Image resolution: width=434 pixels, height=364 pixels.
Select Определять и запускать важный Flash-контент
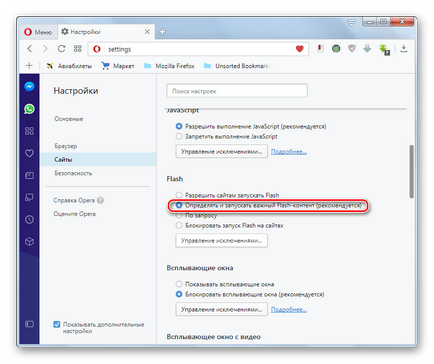pos(179,205)
